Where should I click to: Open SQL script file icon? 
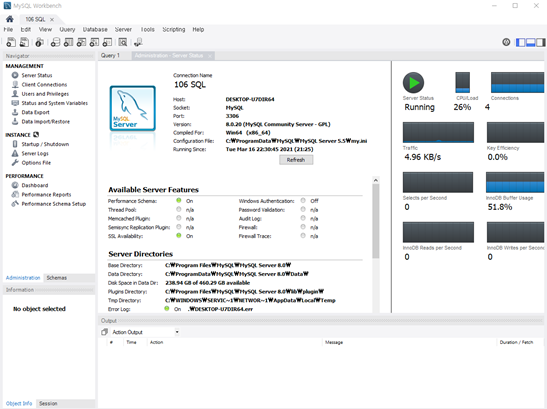click(x=24, y=42)
